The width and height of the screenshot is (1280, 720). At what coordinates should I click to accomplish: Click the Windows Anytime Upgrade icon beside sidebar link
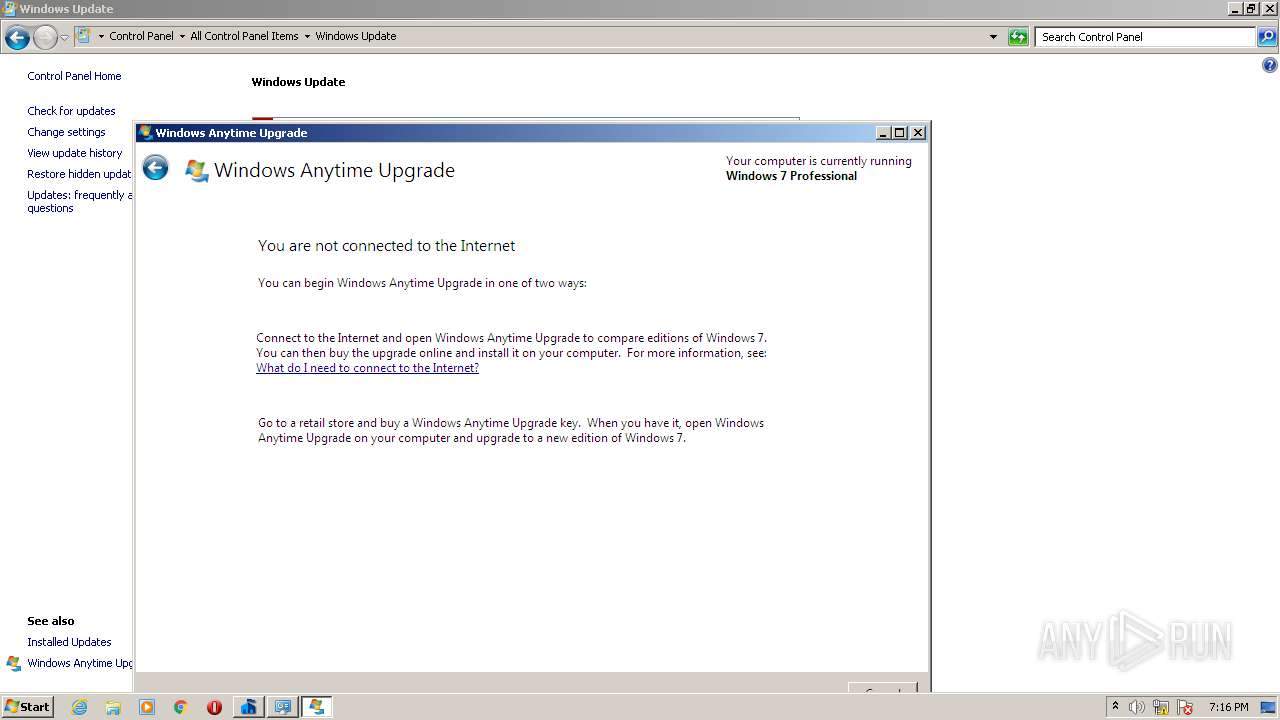coord(14,663)
